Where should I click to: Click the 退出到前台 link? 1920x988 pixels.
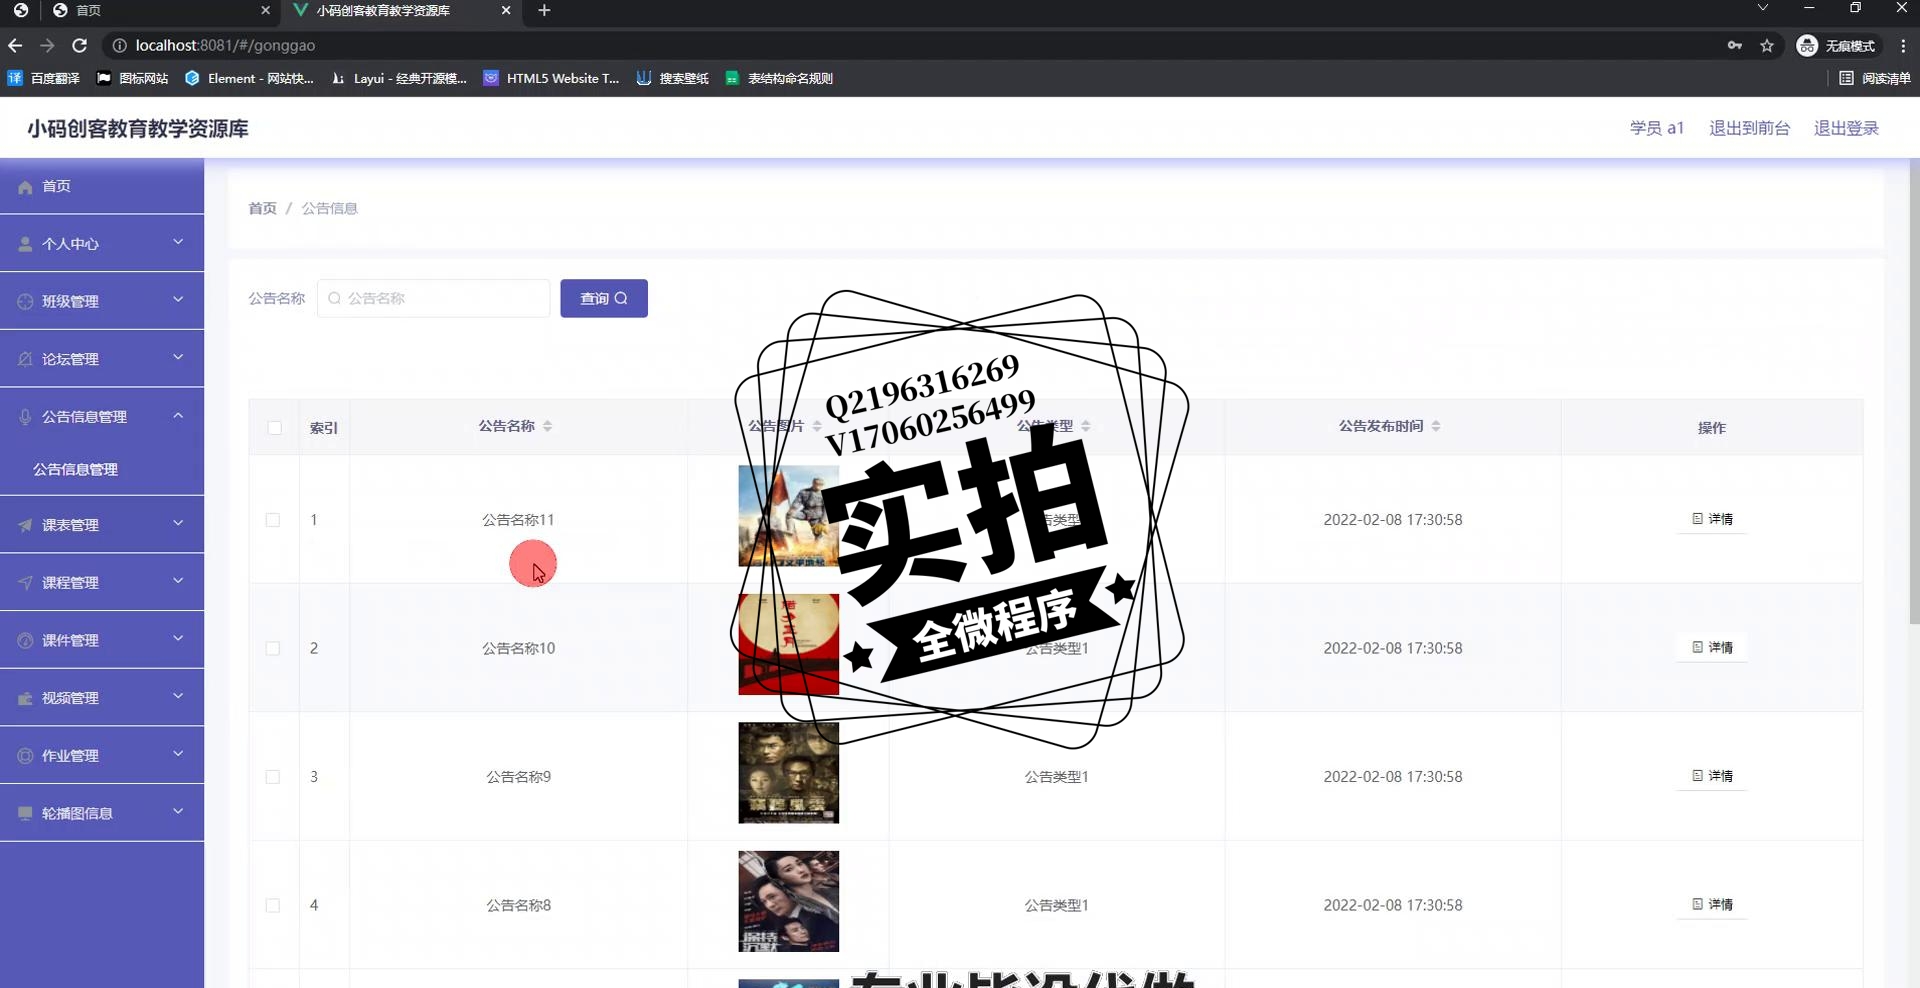1749,128
